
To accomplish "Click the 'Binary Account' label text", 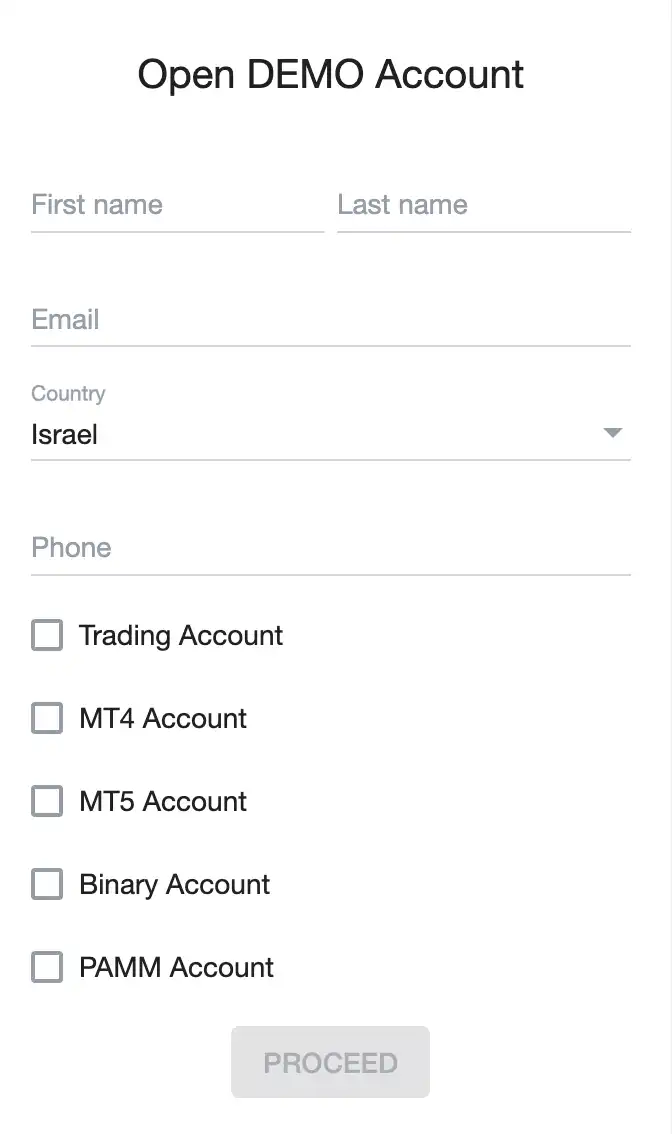I will tap(175, 885).
